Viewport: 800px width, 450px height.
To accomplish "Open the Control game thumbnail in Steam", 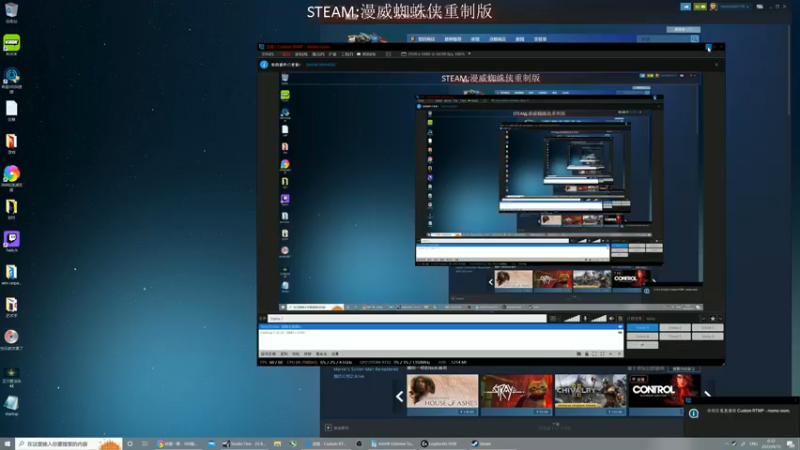I will coord(664,393).
